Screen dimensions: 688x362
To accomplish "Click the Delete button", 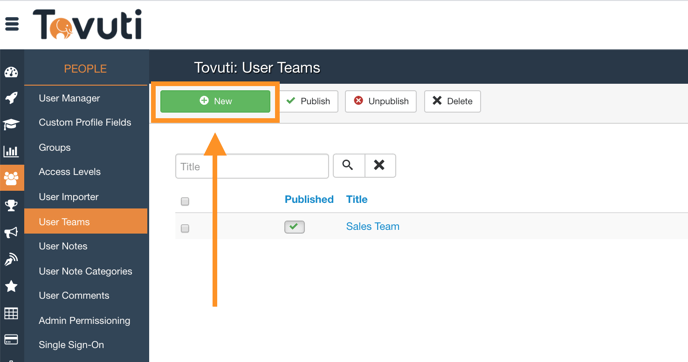I will click(452, 101).
